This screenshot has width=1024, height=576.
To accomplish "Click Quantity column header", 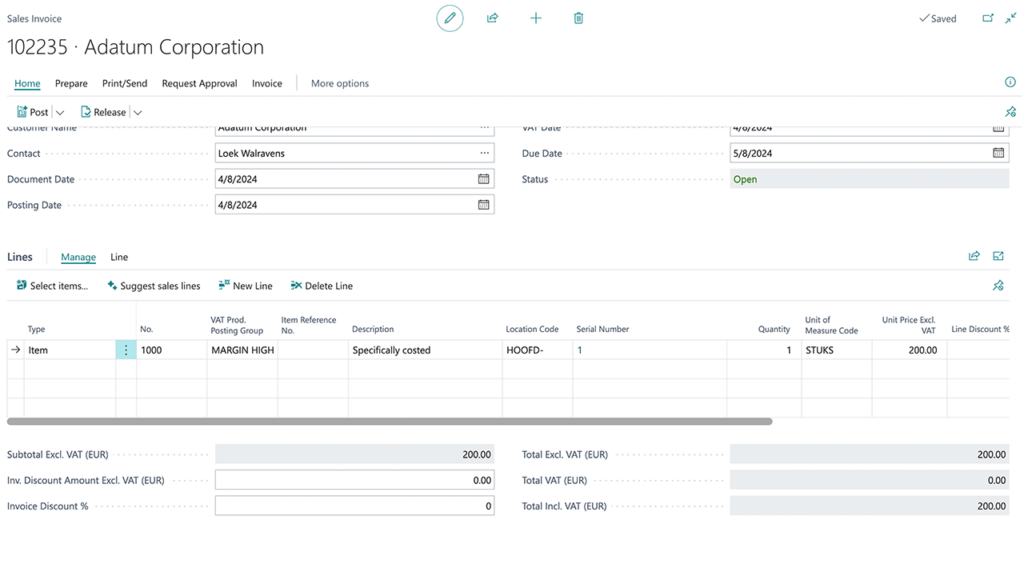I will pyautogui.click(x=774, y=329).
